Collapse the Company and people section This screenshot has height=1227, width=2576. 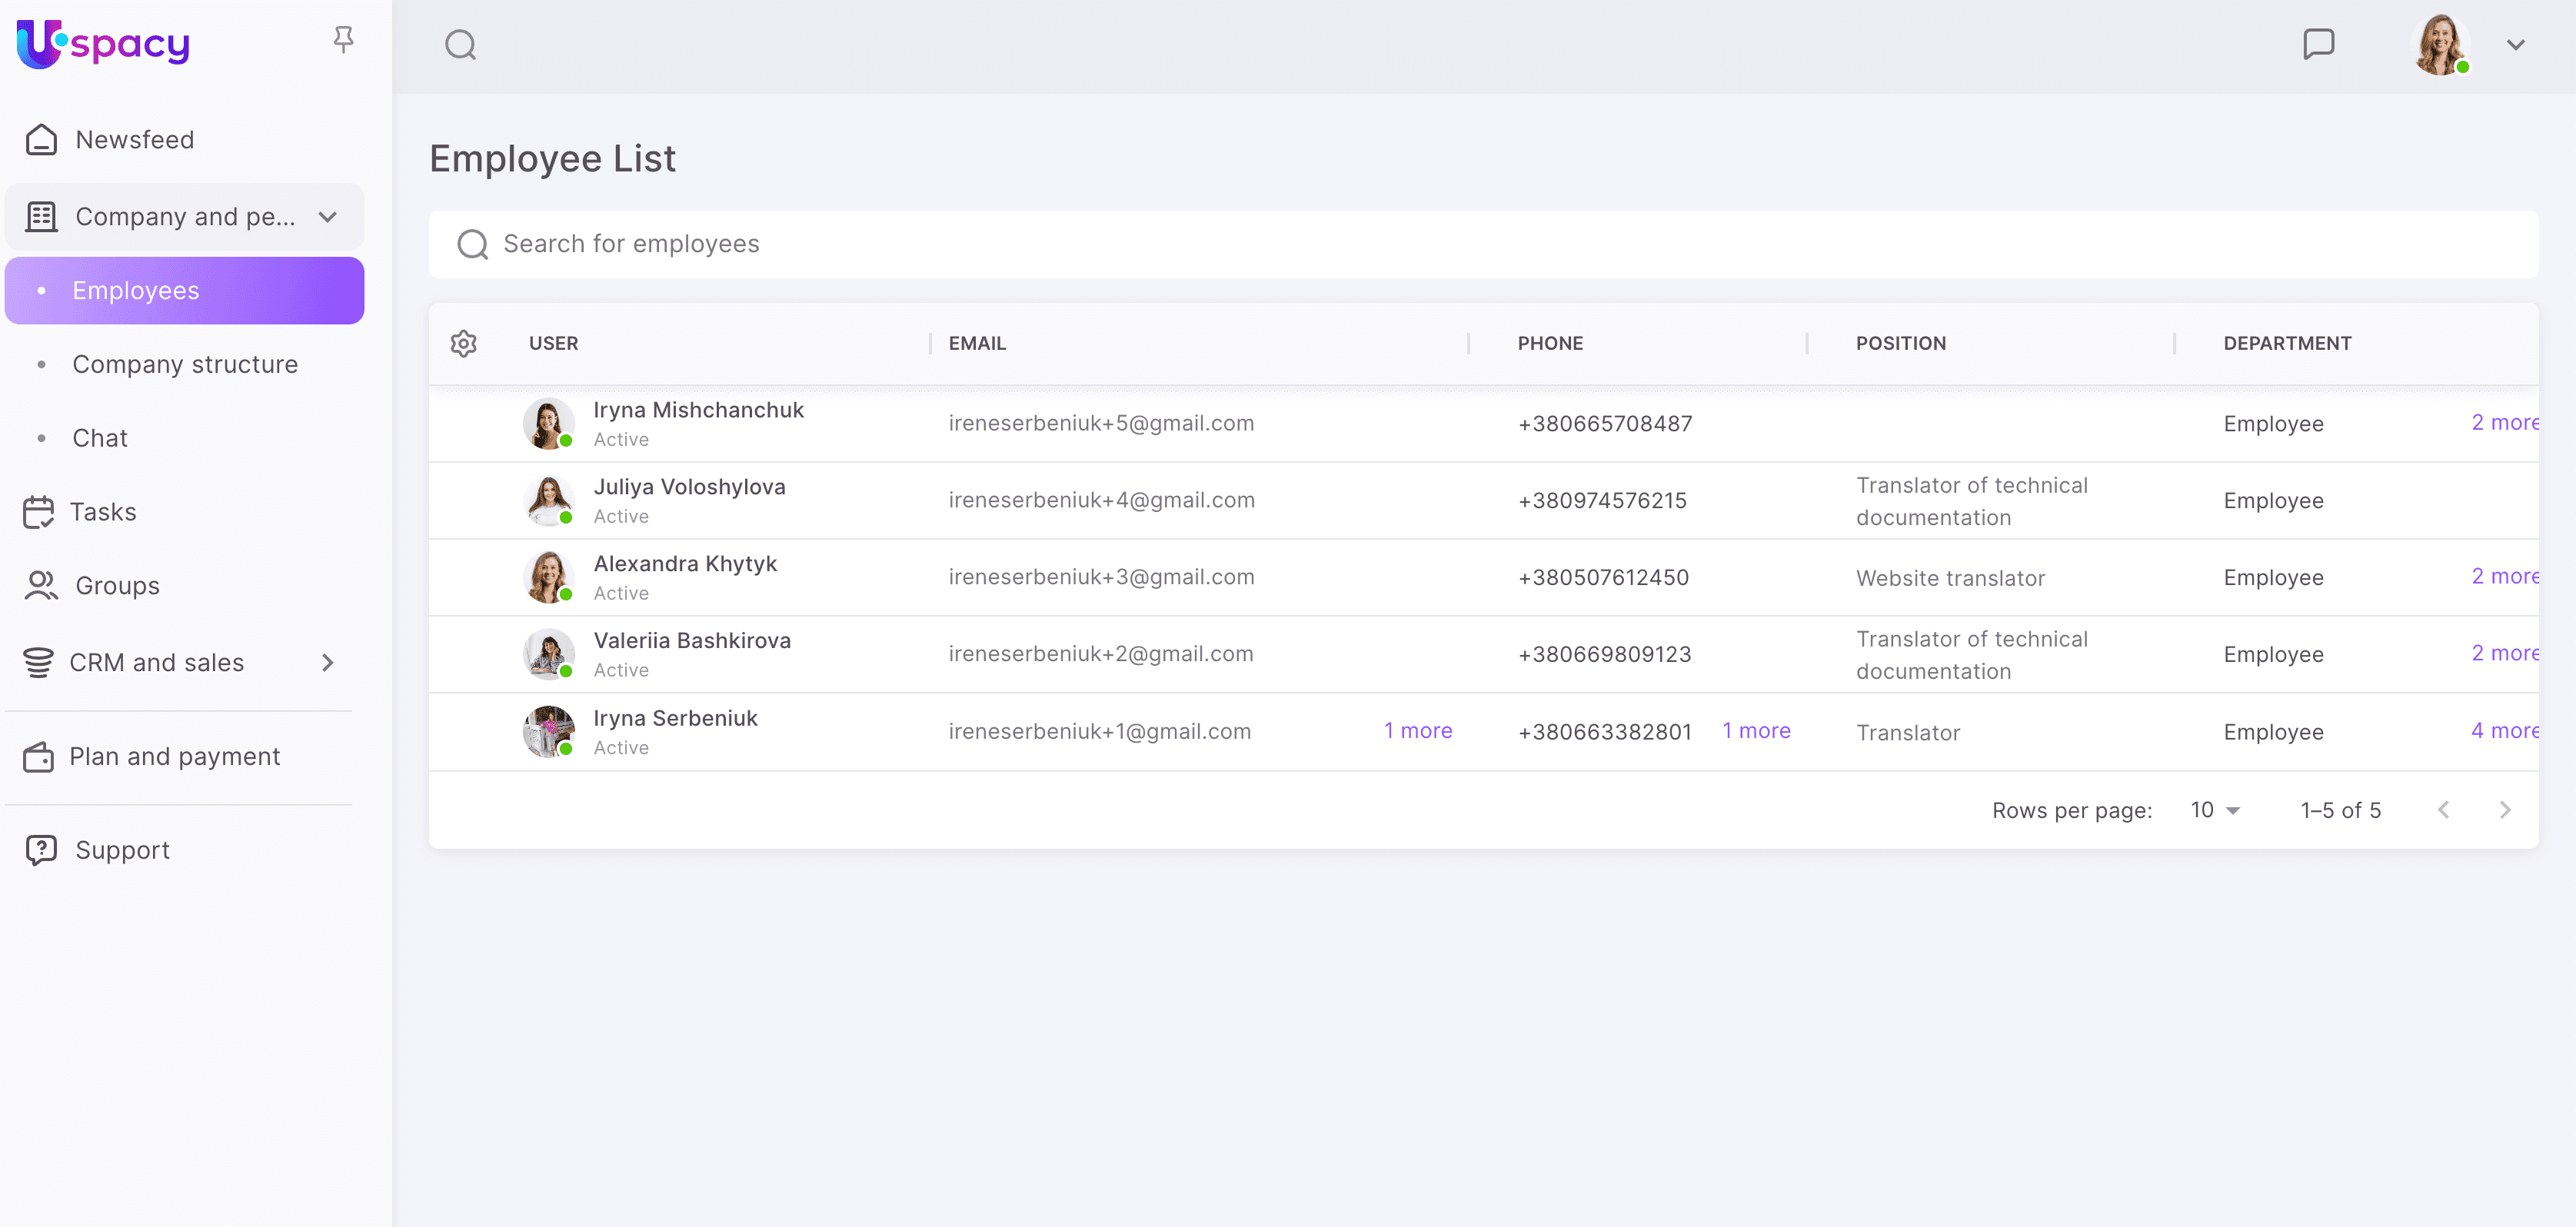click(328, 216)
